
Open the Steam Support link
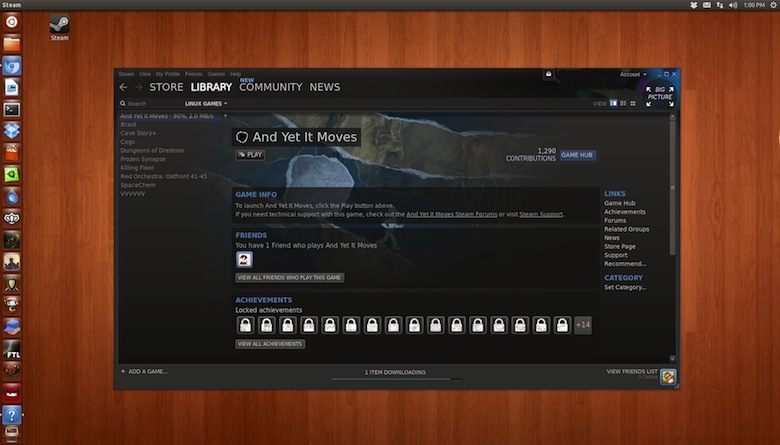[x=541, y=214]
